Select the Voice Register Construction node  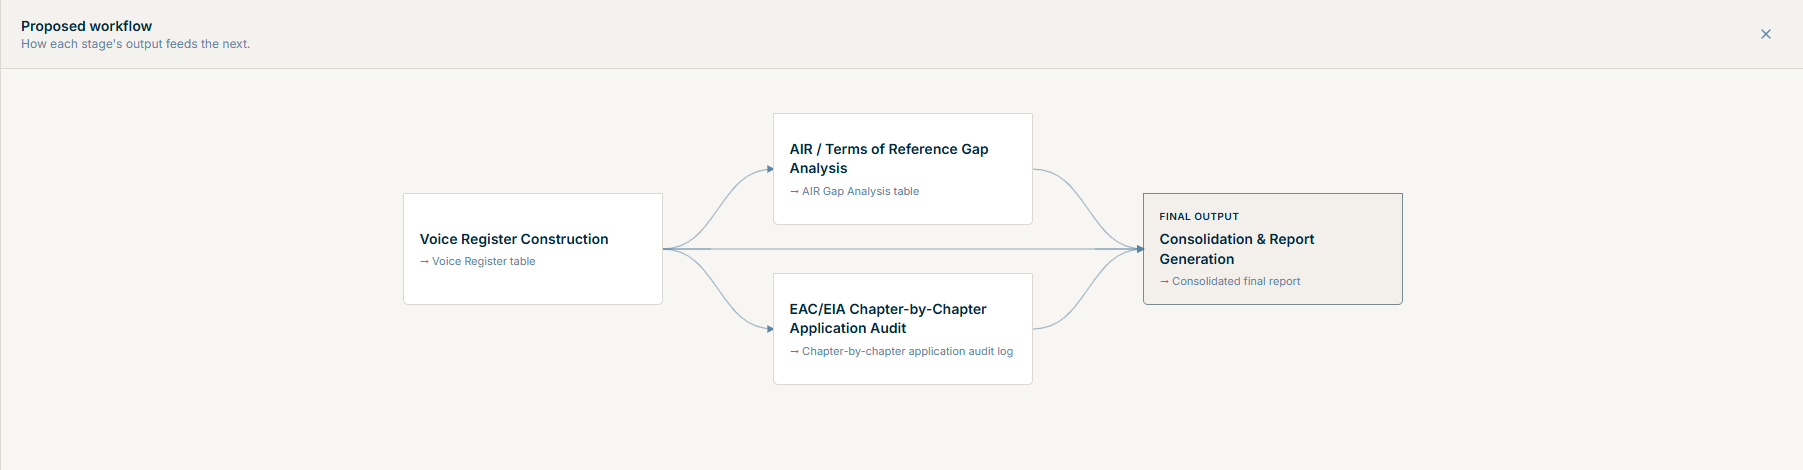pyautogui.click(x=533, y=249)
